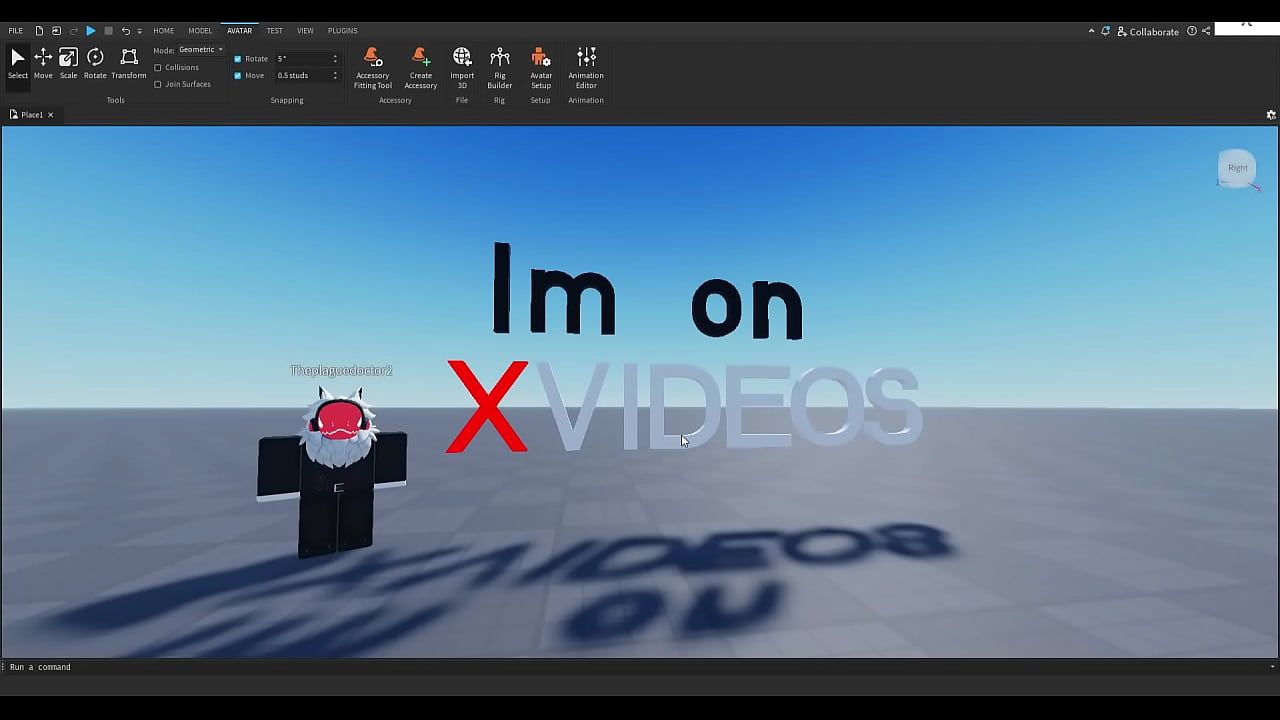
Task: Toggle the Collisions checkbox
Action: (158, 68)
